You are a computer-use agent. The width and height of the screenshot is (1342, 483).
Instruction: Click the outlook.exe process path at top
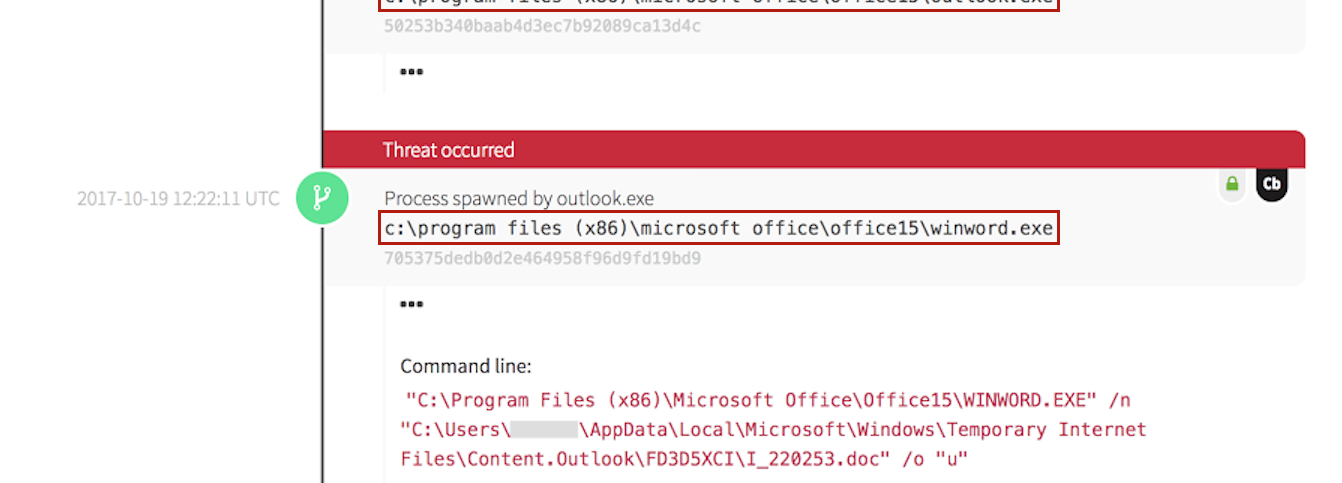pyautogui.click(x=719, y=3)
